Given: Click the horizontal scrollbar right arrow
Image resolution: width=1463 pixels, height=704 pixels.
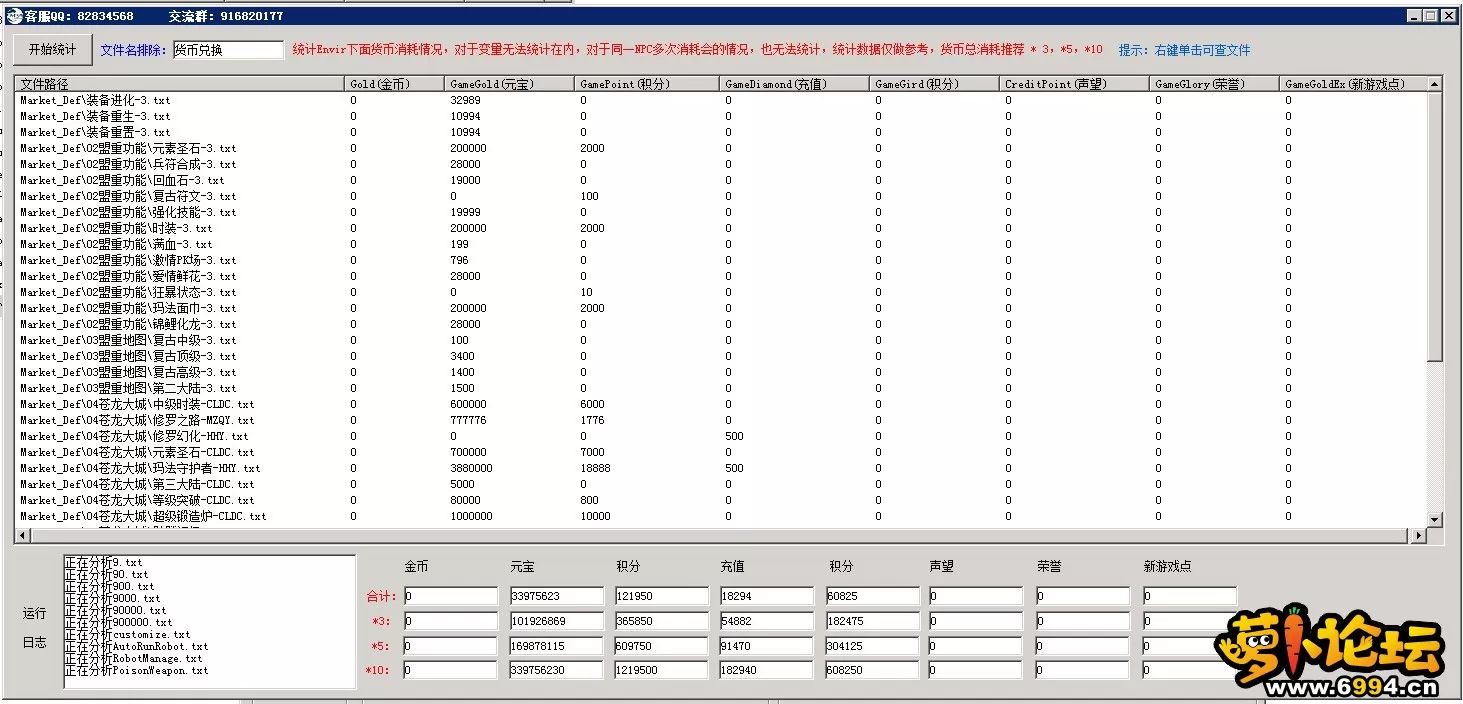Looking at the screenshot, I should [1419, 536].
